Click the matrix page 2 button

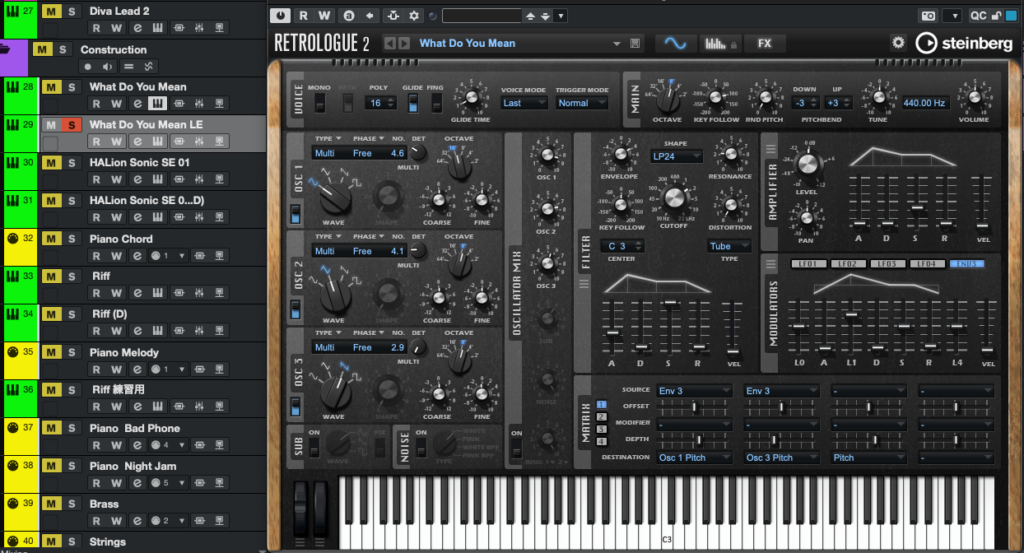click(601, 417)
